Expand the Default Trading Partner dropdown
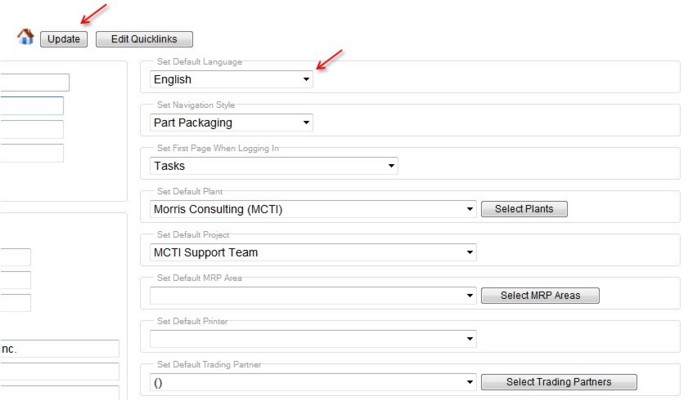This screenshot has height=401, width=684. tap(313, 382)
